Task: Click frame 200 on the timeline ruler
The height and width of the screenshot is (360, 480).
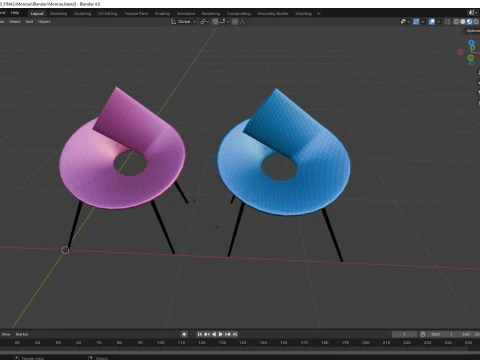Action: click(x=366, y=343)
